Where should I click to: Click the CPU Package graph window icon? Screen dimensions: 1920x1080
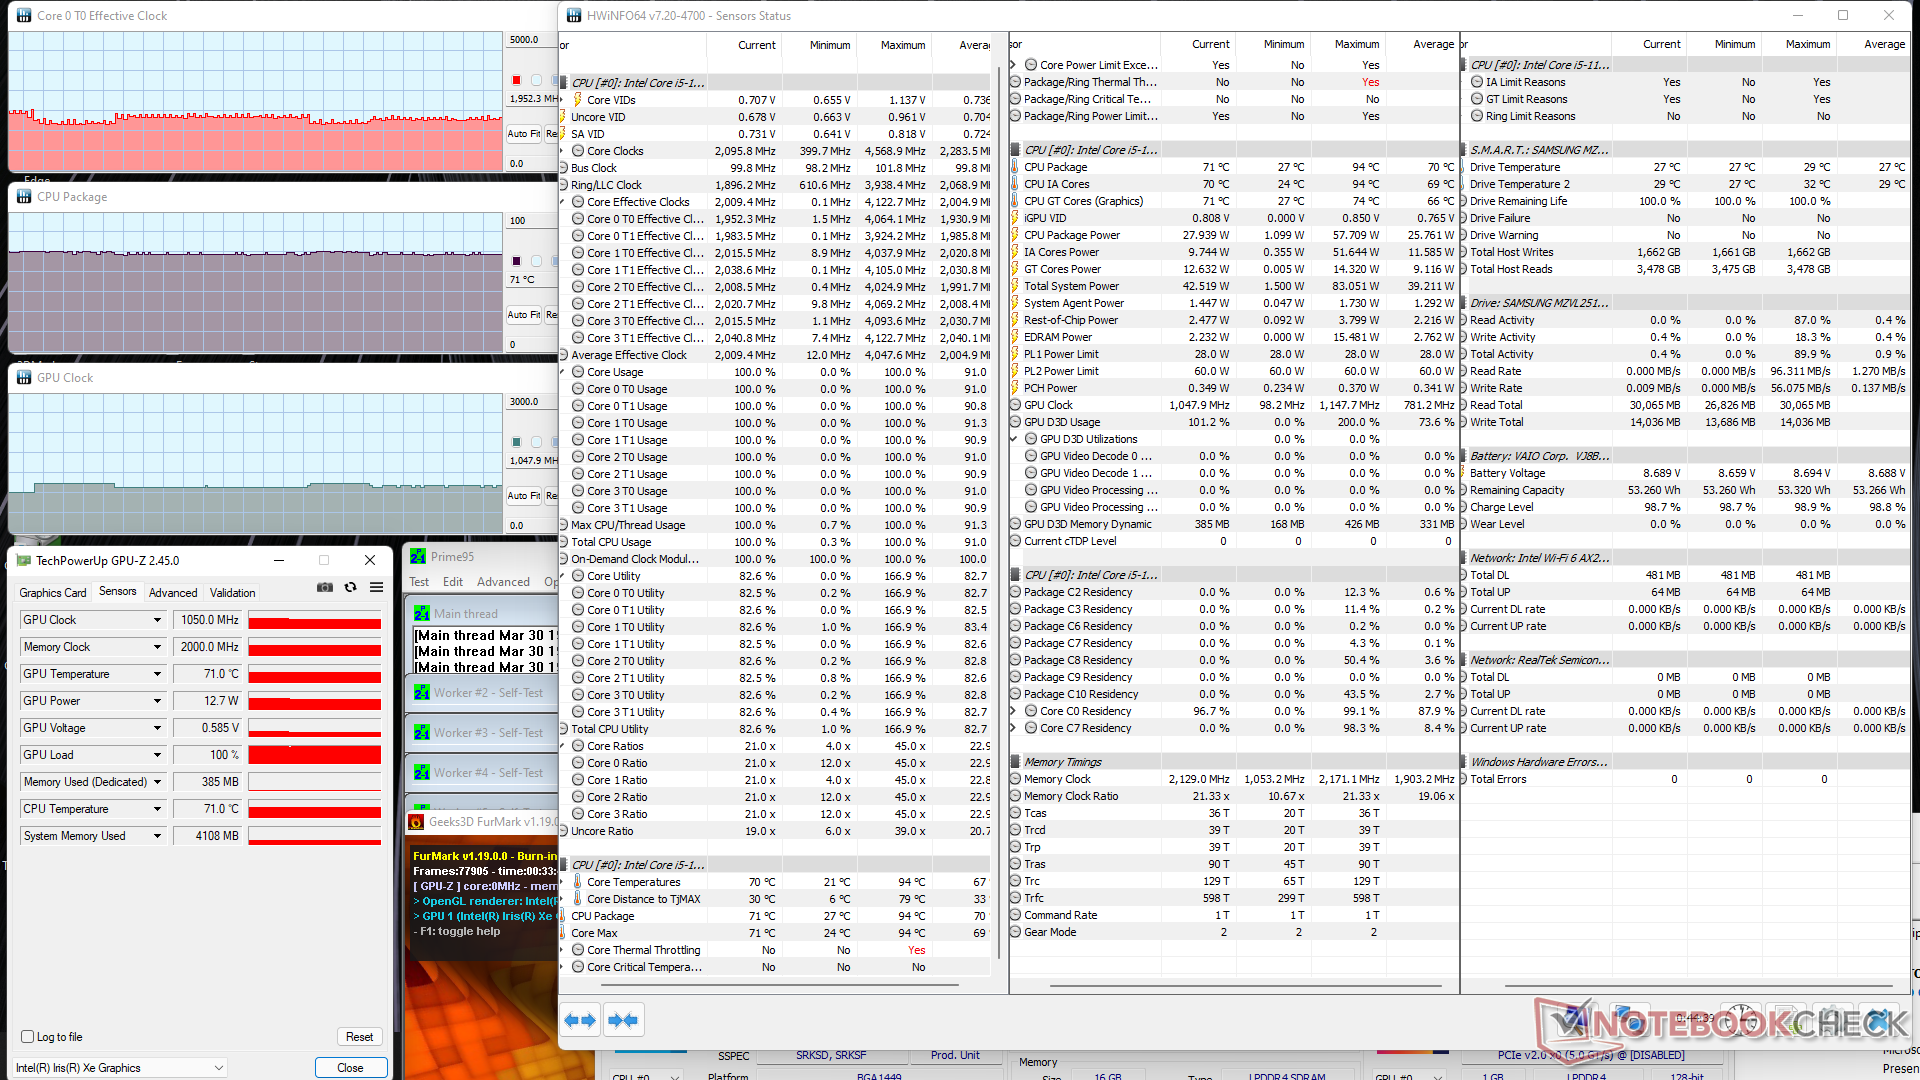pos(24,197)
